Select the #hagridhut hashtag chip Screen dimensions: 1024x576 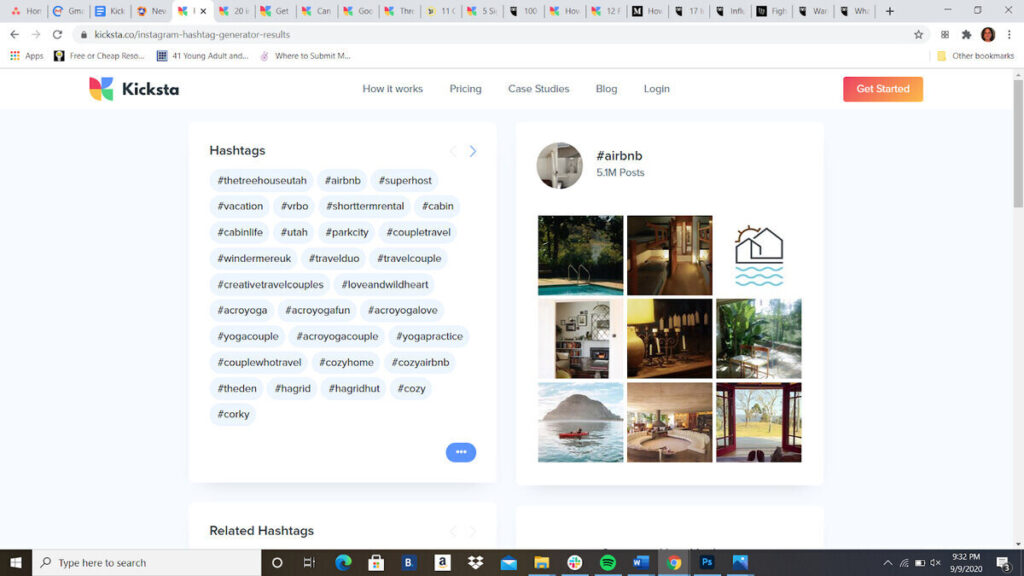tap(354, 389)
